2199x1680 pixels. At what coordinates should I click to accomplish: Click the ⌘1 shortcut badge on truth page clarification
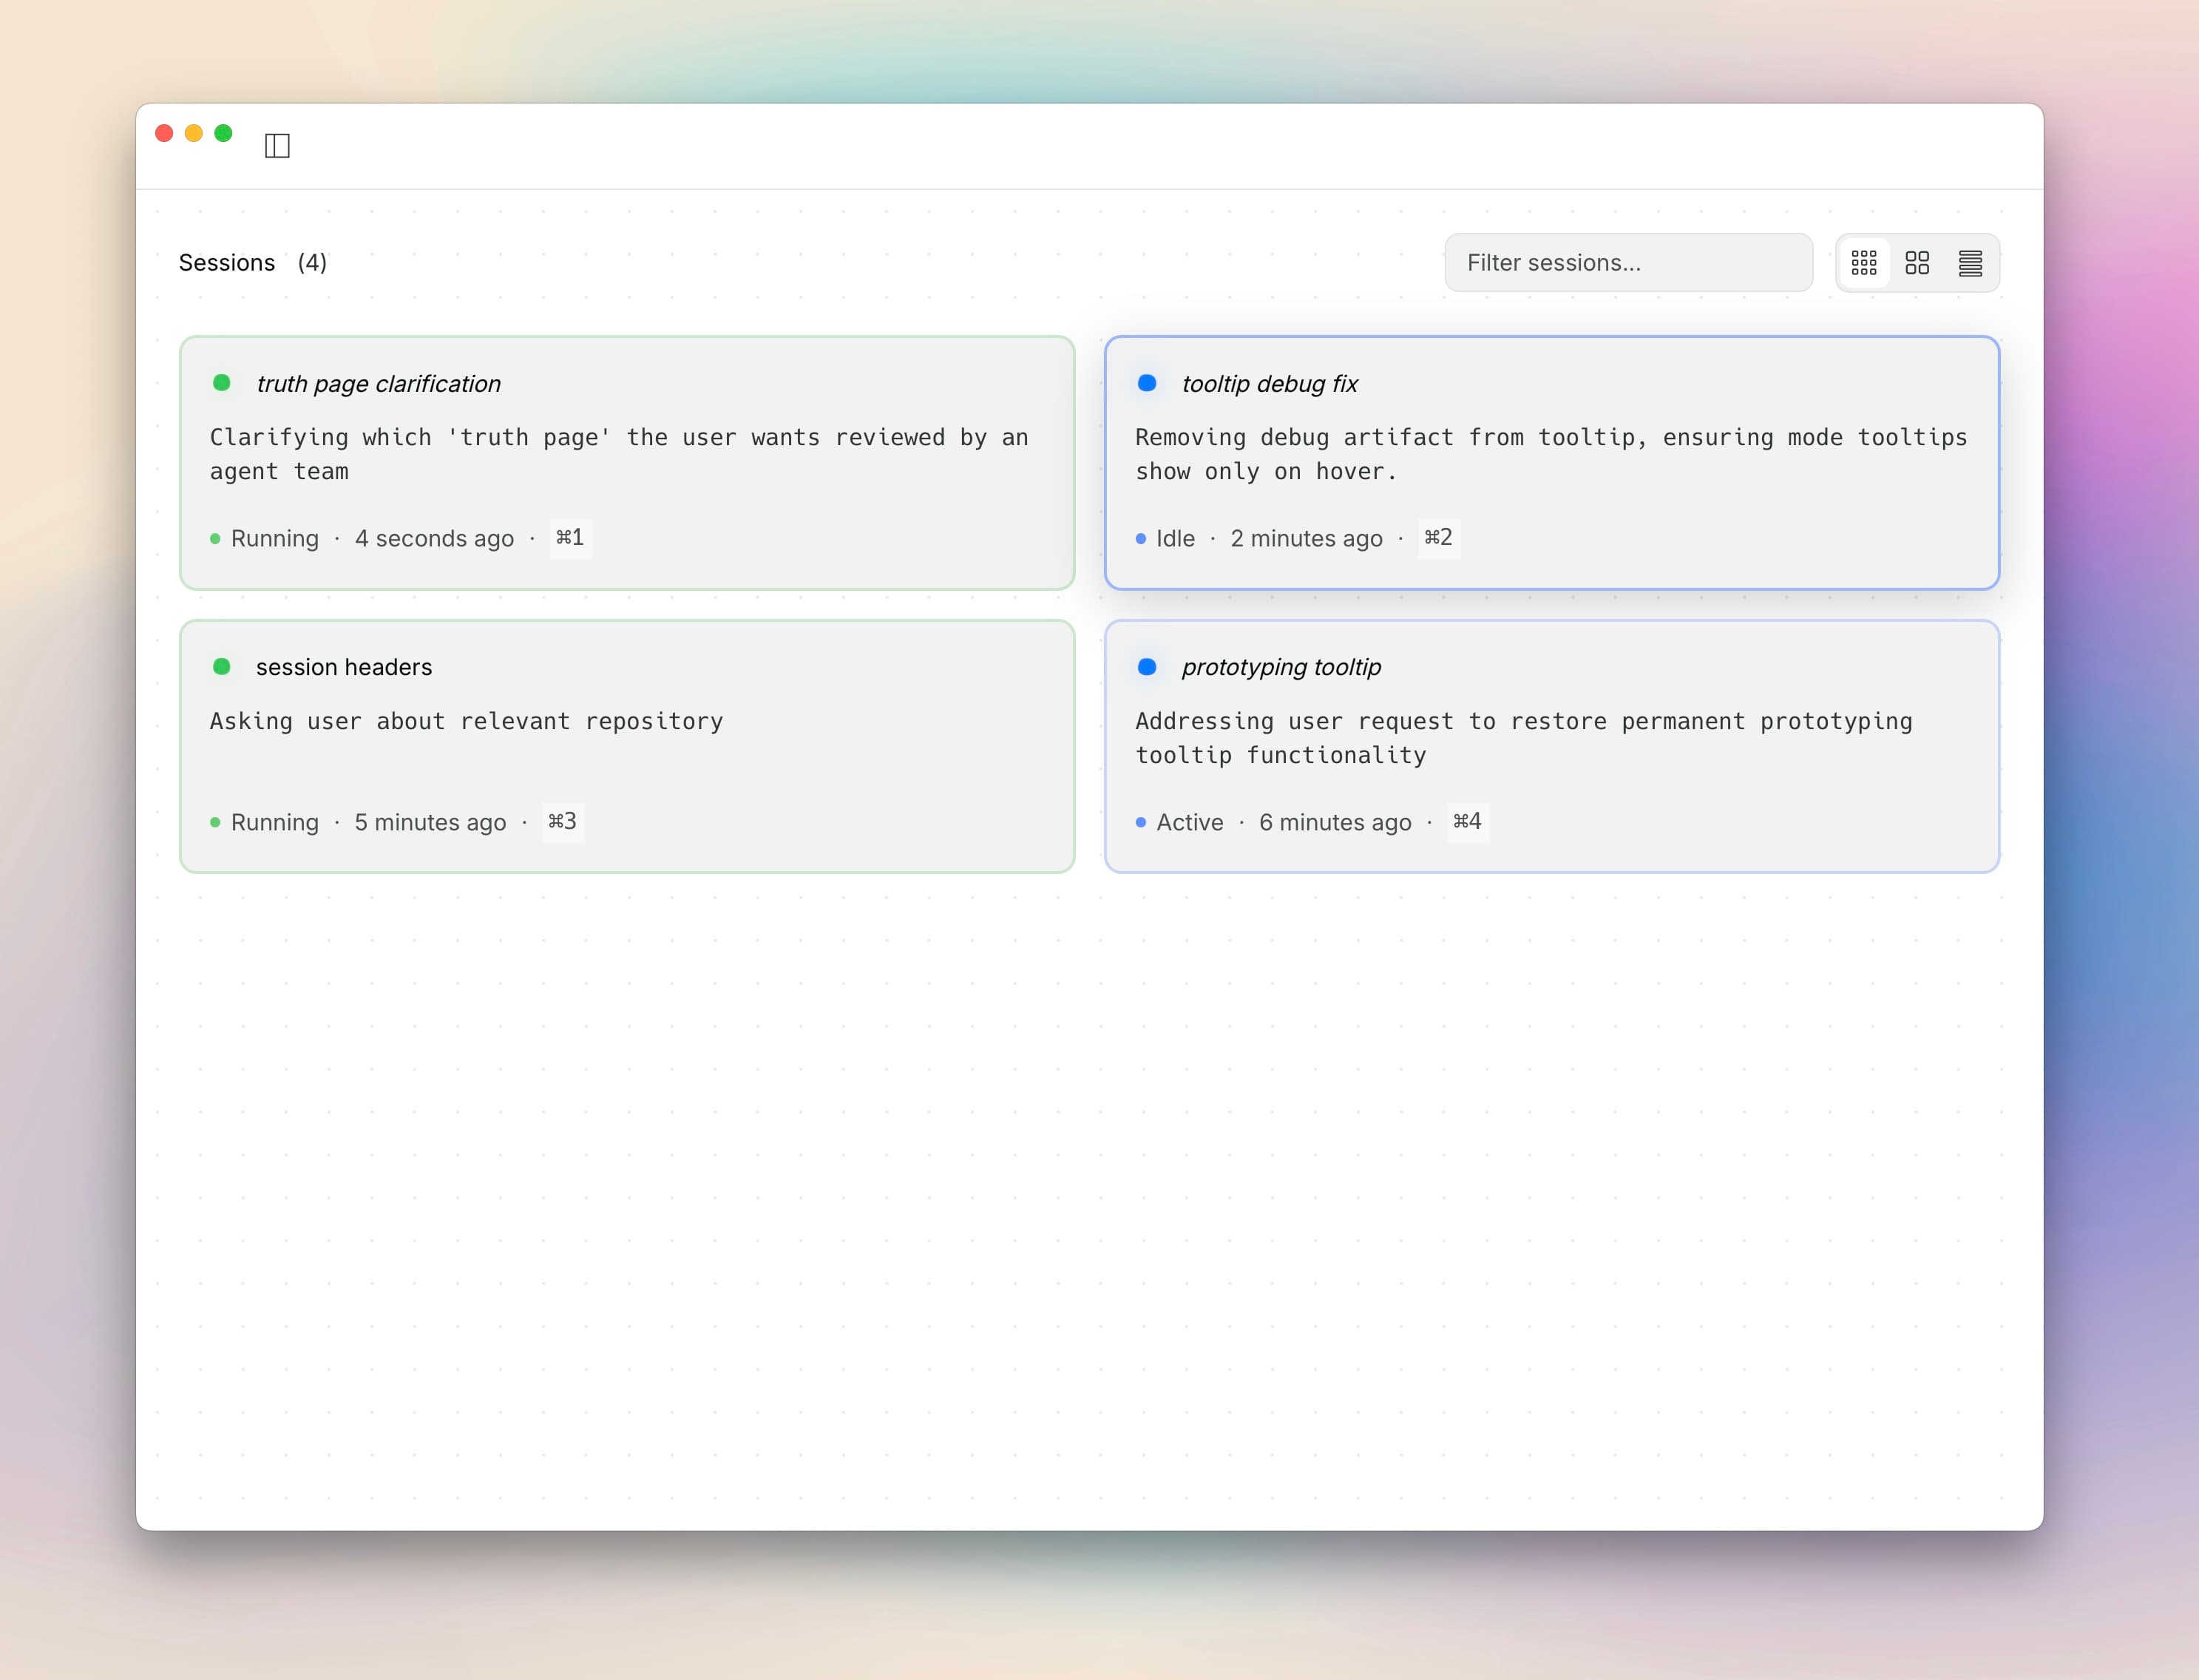coord(570,538)
